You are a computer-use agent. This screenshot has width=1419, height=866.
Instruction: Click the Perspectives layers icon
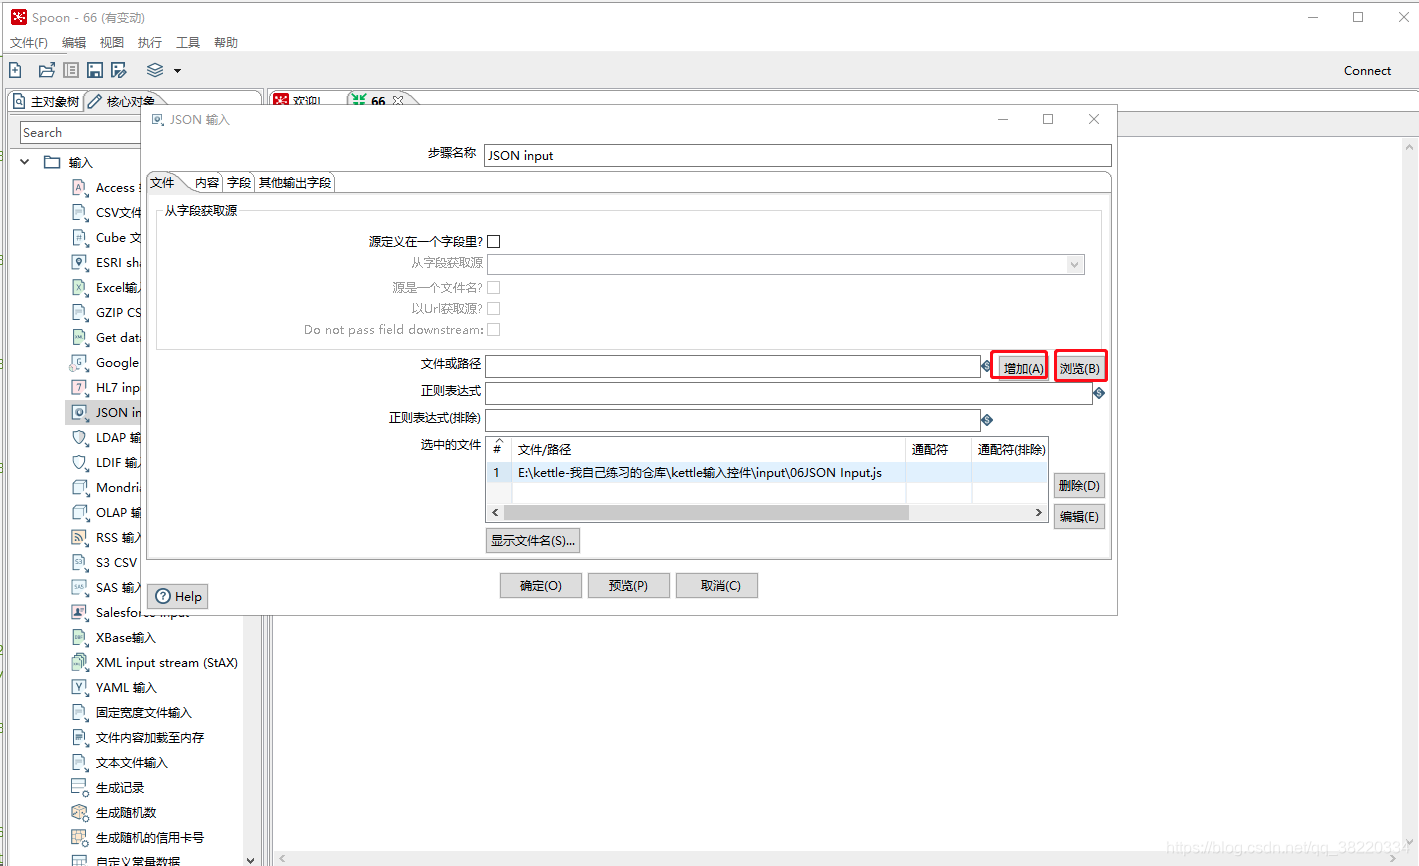click(x=155, y=70)
